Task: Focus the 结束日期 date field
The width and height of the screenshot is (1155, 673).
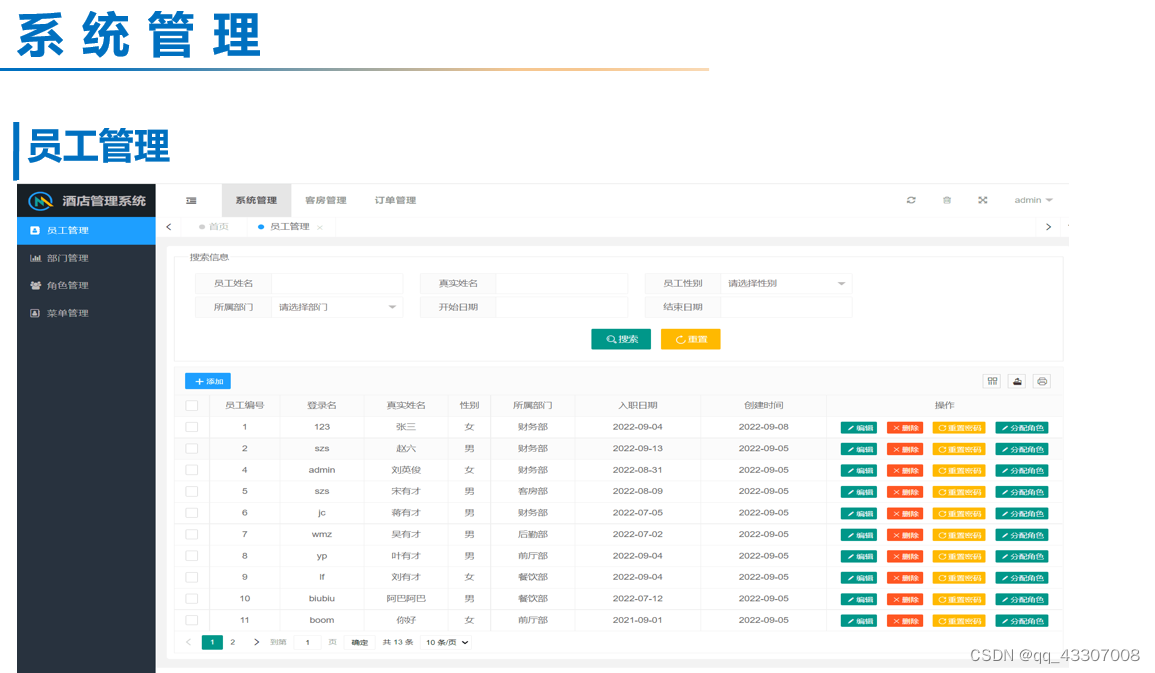Action: (786, 307)
